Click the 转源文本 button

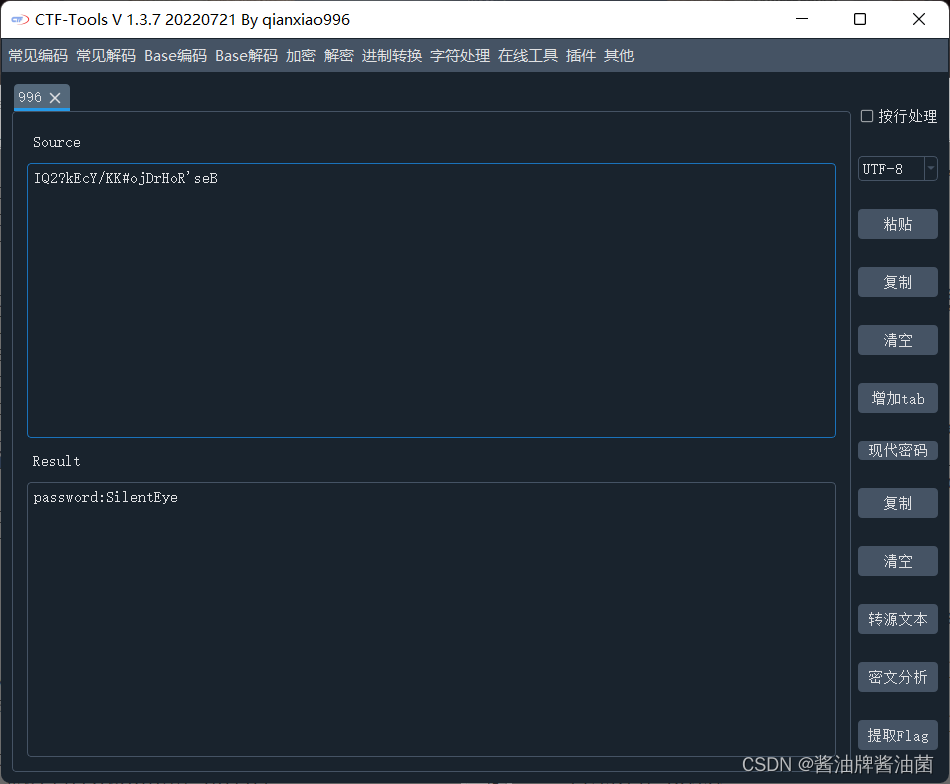pyautogui.click(x=898, y=619)
